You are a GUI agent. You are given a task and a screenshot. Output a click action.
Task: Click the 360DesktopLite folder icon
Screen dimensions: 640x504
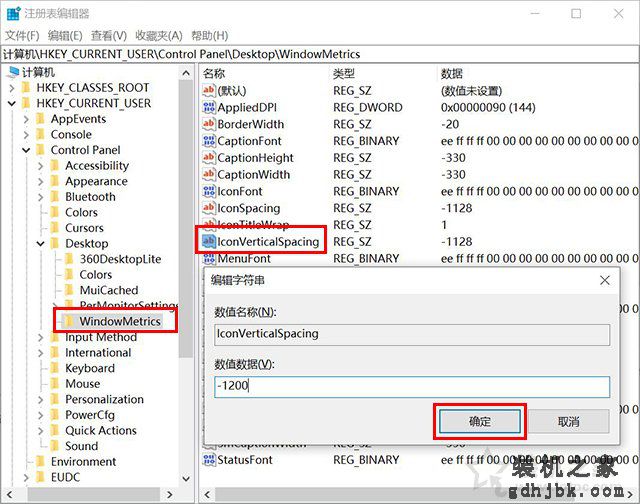pyautogui.click(x=69, y=259)
